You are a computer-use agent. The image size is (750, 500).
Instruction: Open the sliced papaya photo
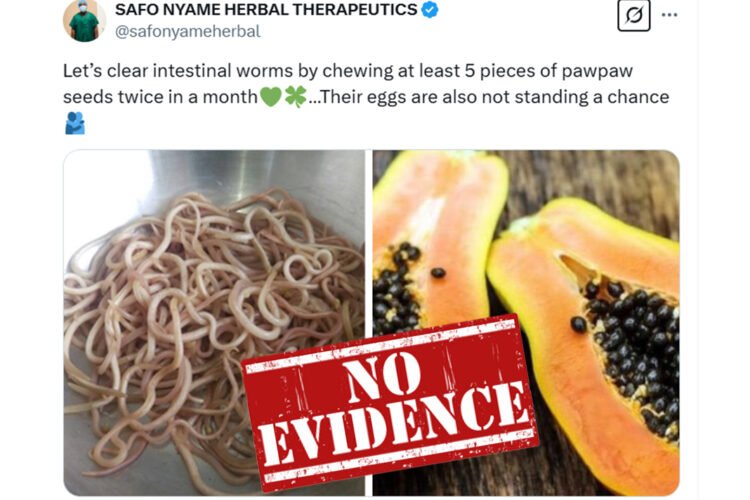pyautogui.click(x=526, y=322)
